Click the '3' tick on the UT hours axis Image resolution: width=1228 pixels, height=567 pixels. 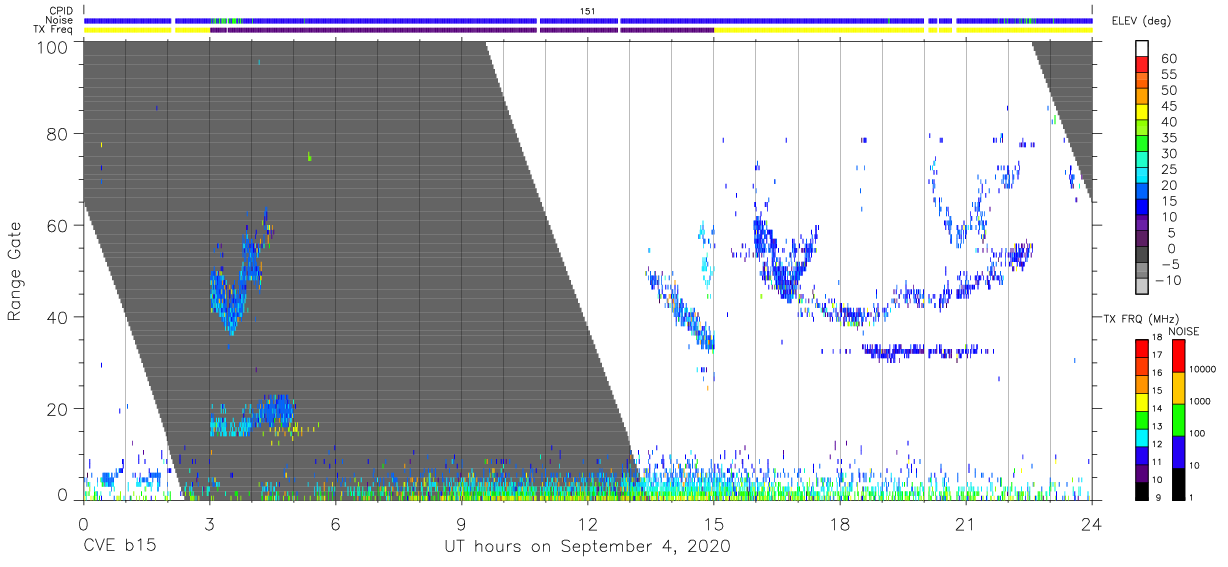(x=209, y=522)
